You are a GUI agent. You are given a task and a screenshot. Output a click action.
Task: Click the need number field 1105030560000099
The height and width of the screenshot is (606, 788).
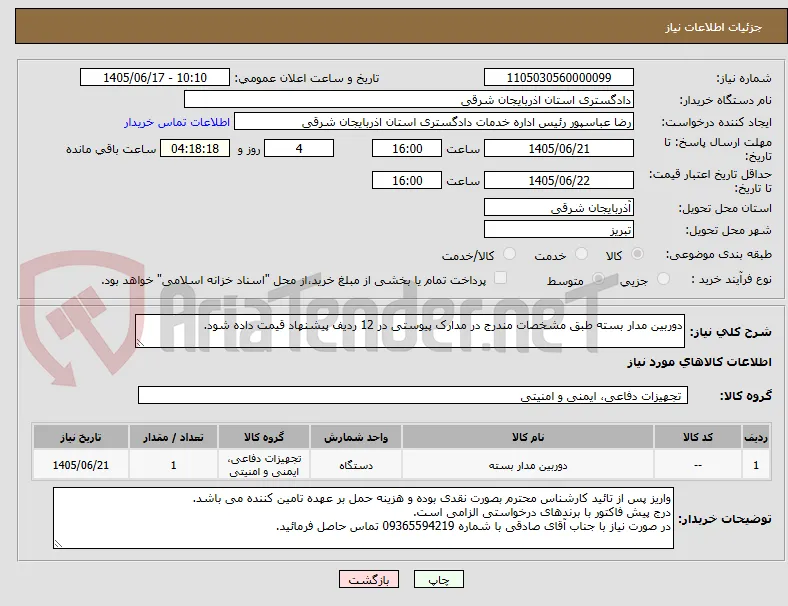558,78
